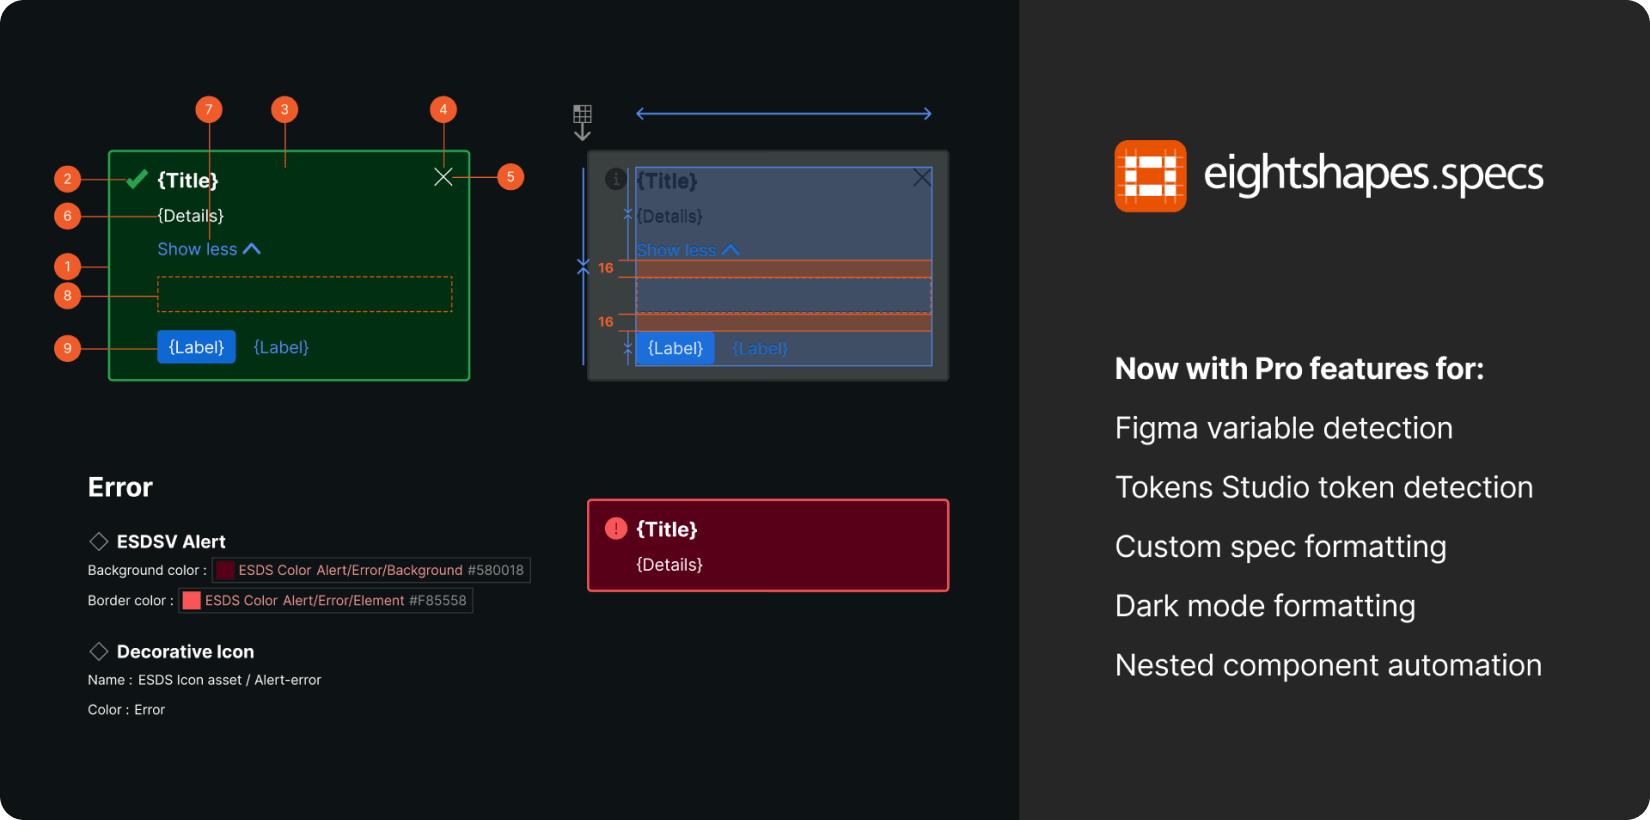Image resolution: width=1650 pixels, height=820 pixels.
Task: Click {Details} text in red error alert
Action: (x=670, y=565)
